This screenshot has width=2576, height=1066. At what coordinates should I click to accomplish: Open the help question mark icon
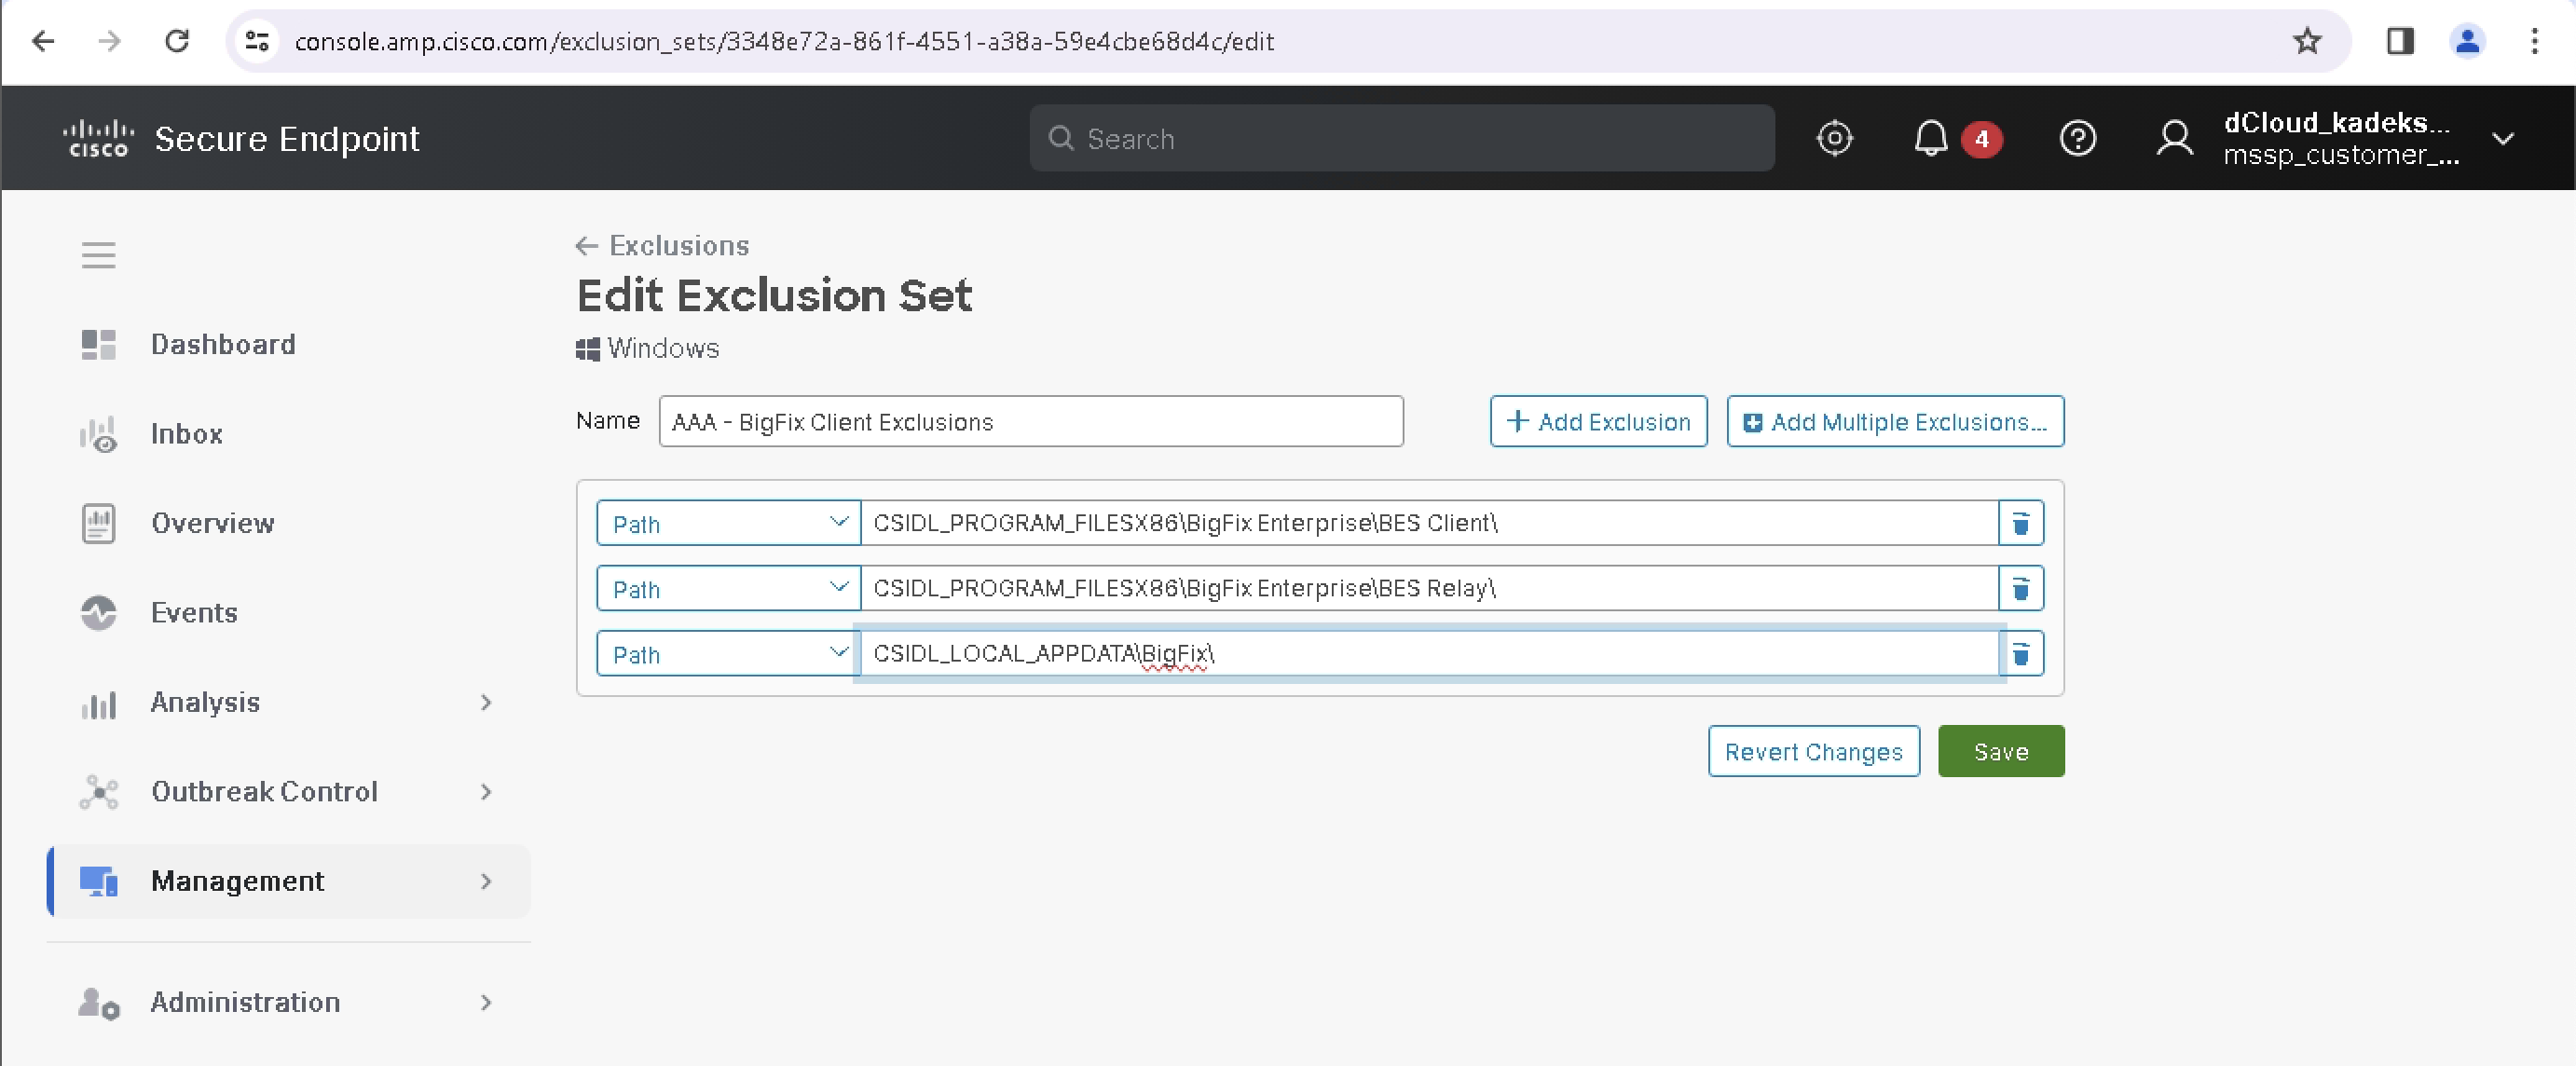2077,138
